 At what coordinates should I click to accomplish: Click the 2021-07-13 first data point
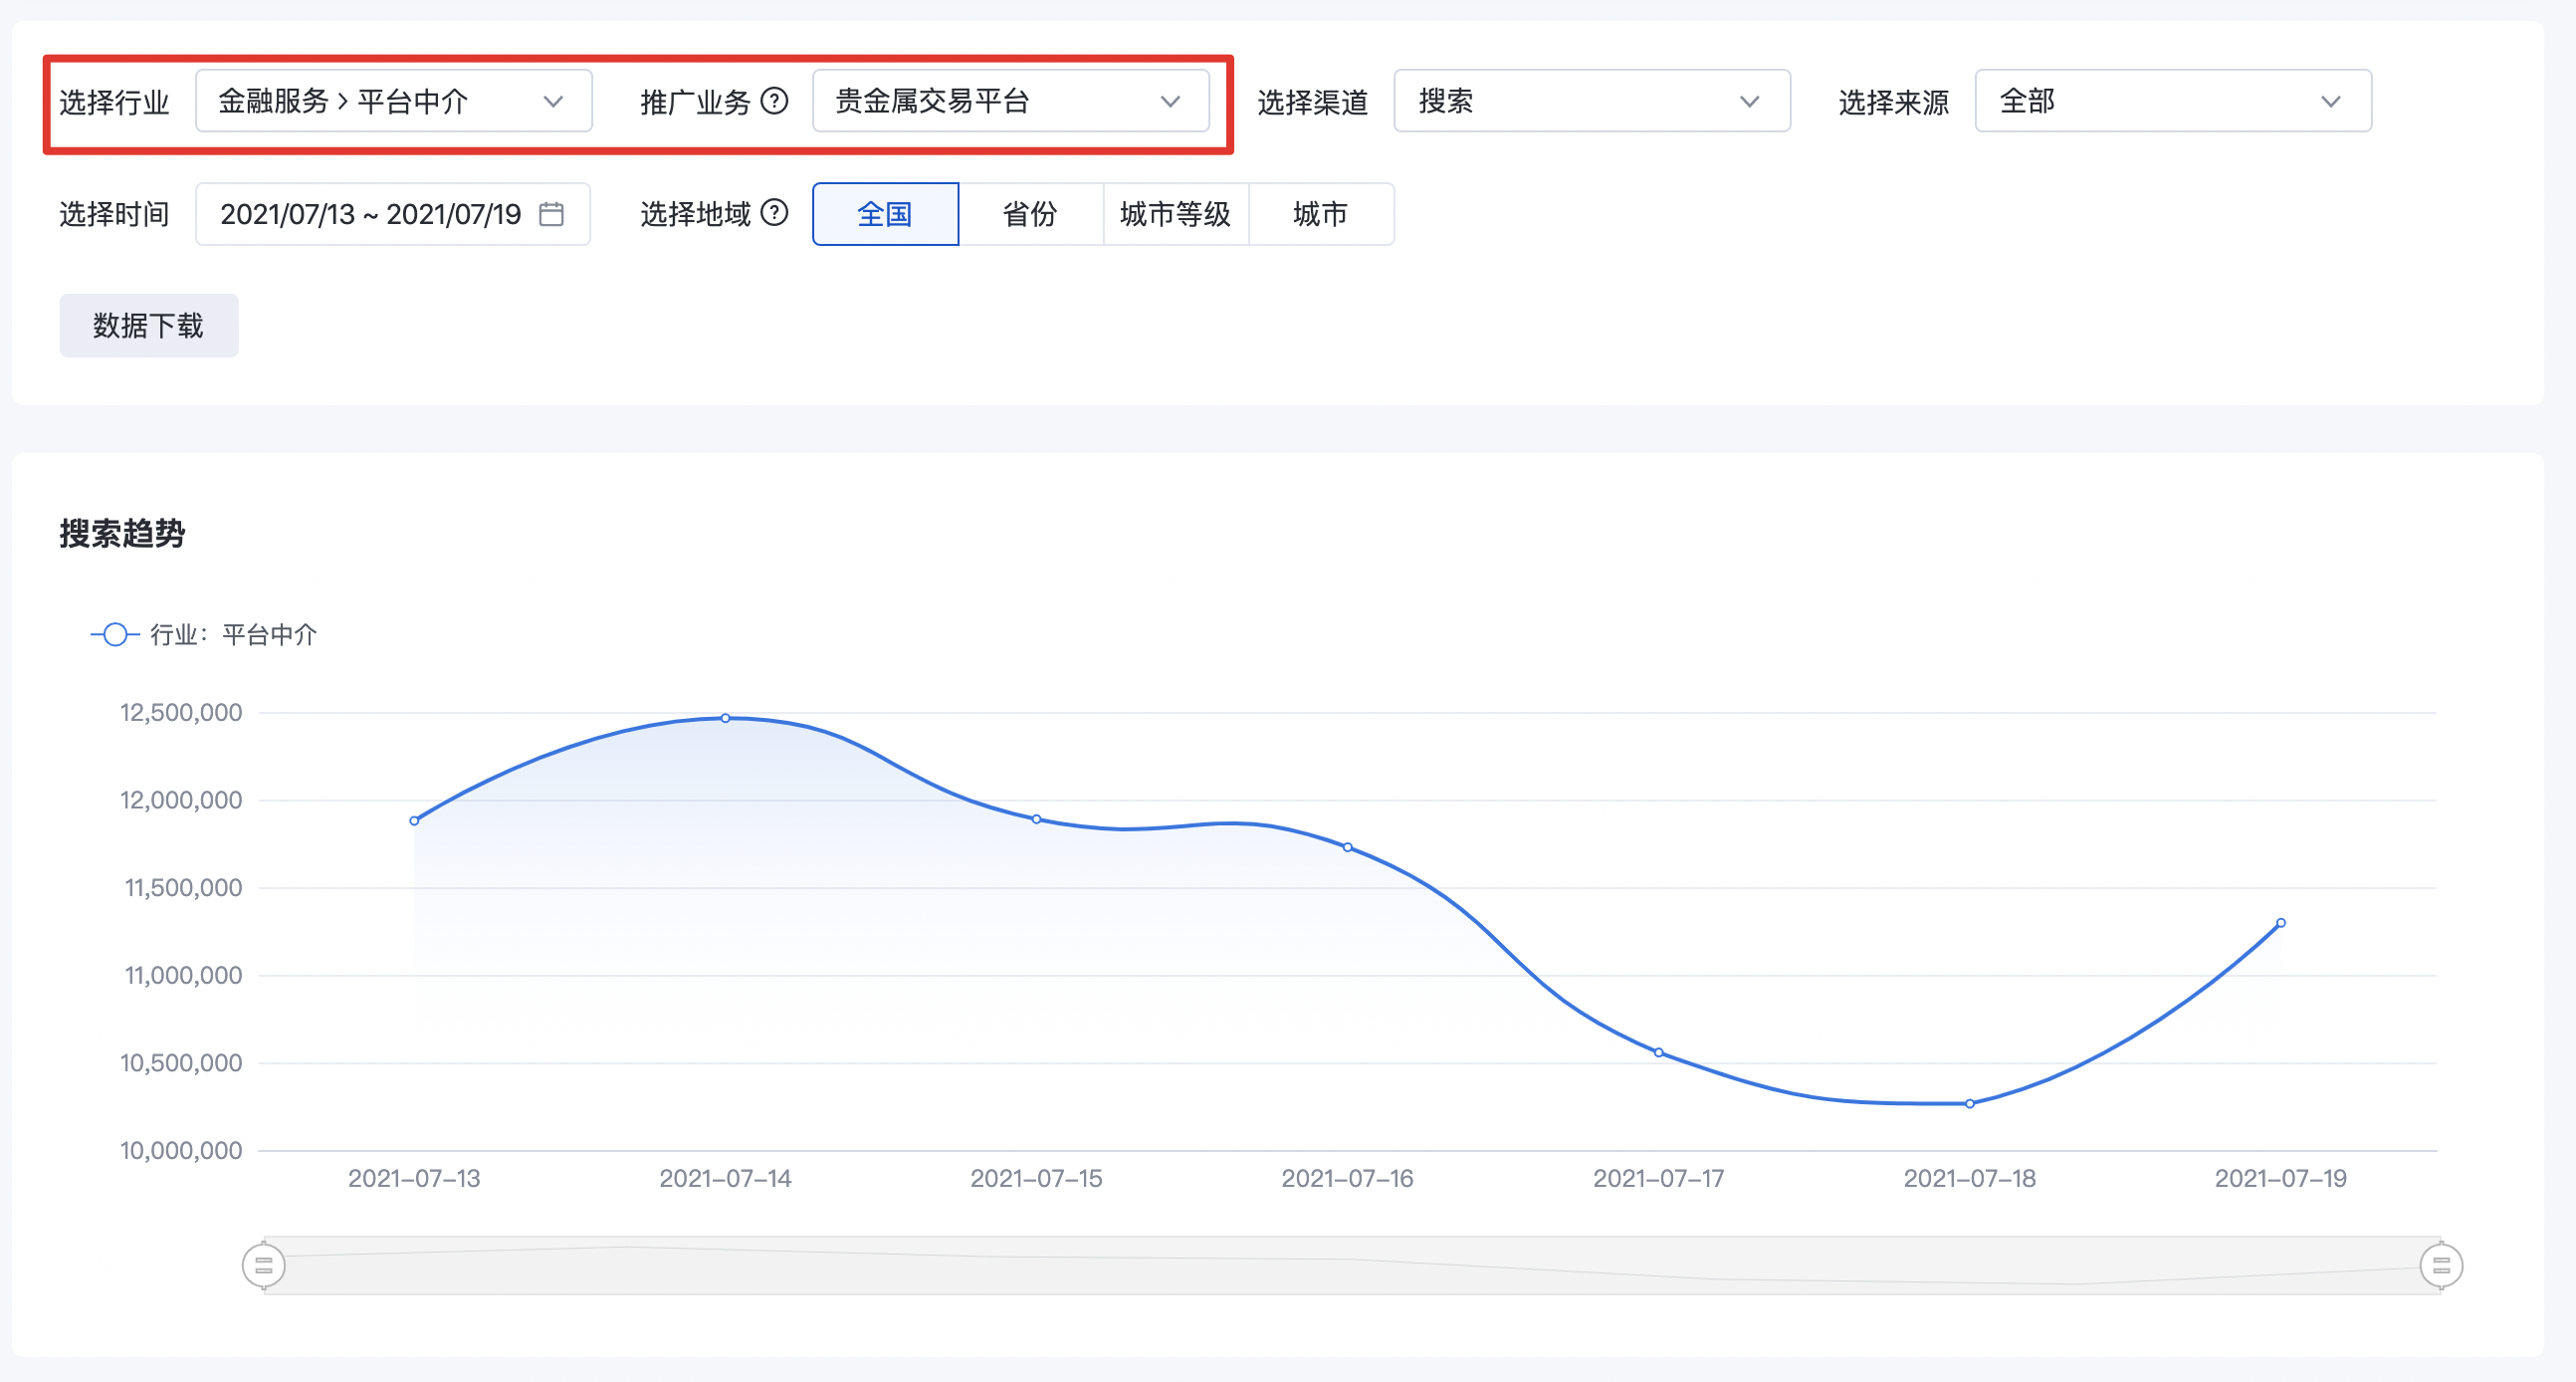[415, 821]
